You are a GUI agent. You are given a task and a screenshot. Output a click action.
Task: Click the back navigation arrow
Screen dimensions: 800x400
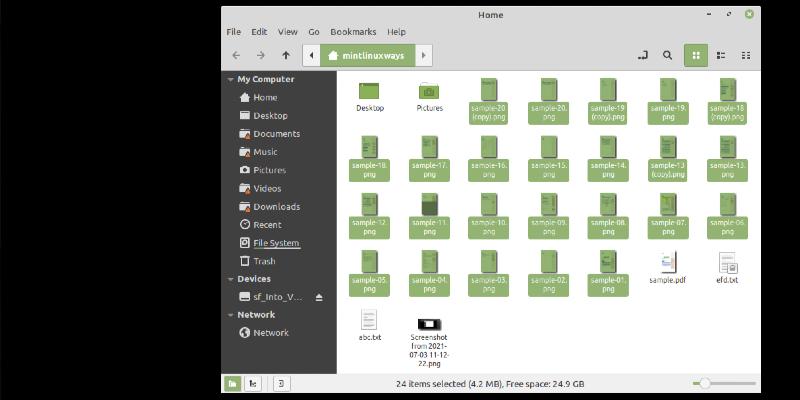pyautogui.click(x=236, y=56)
